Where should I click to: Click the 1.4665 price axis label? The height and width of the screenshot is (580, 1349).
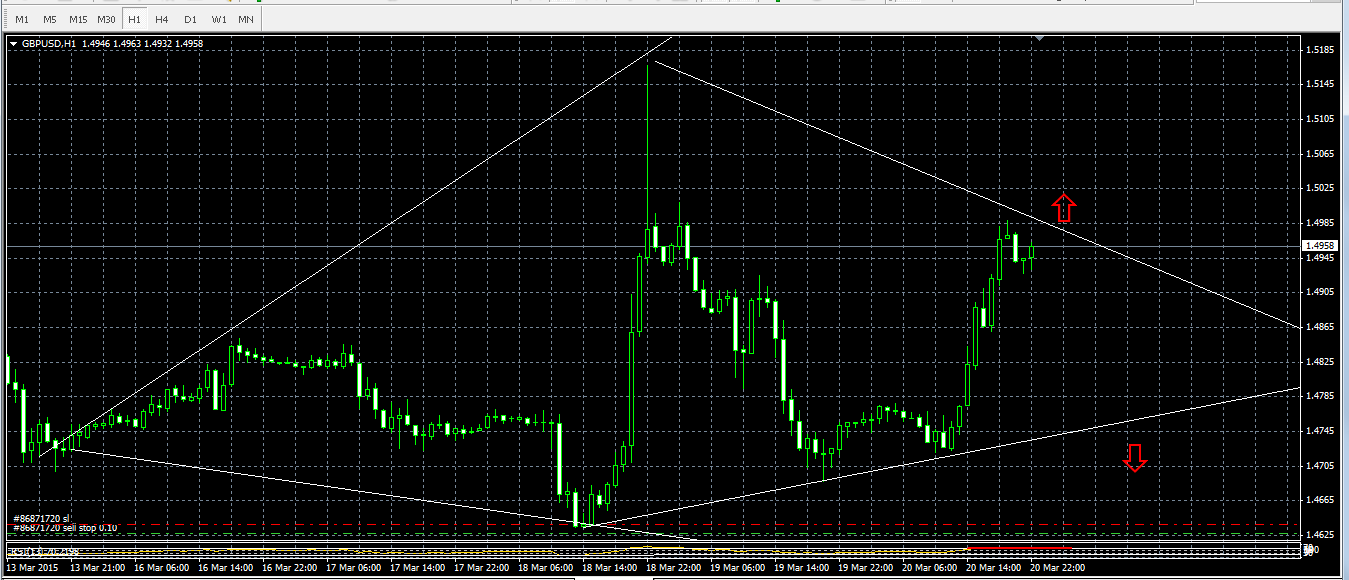tap(1320, 500)
